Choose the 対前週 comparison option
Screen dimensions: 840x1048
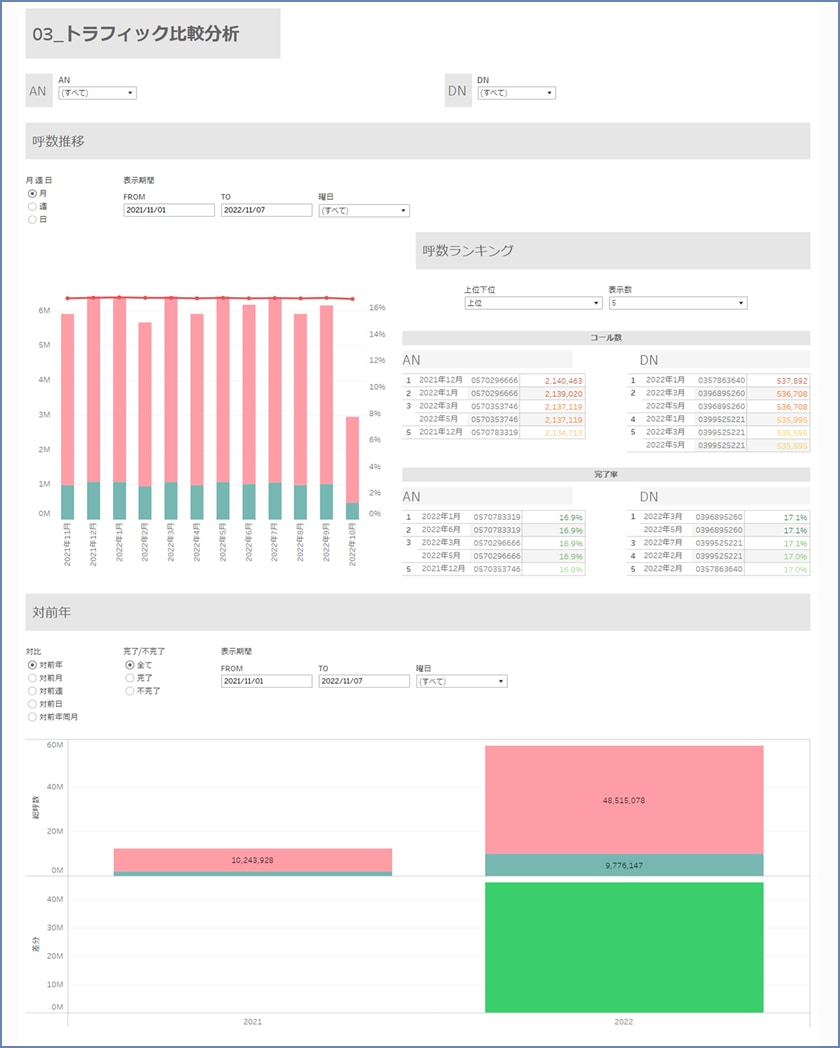32,691
